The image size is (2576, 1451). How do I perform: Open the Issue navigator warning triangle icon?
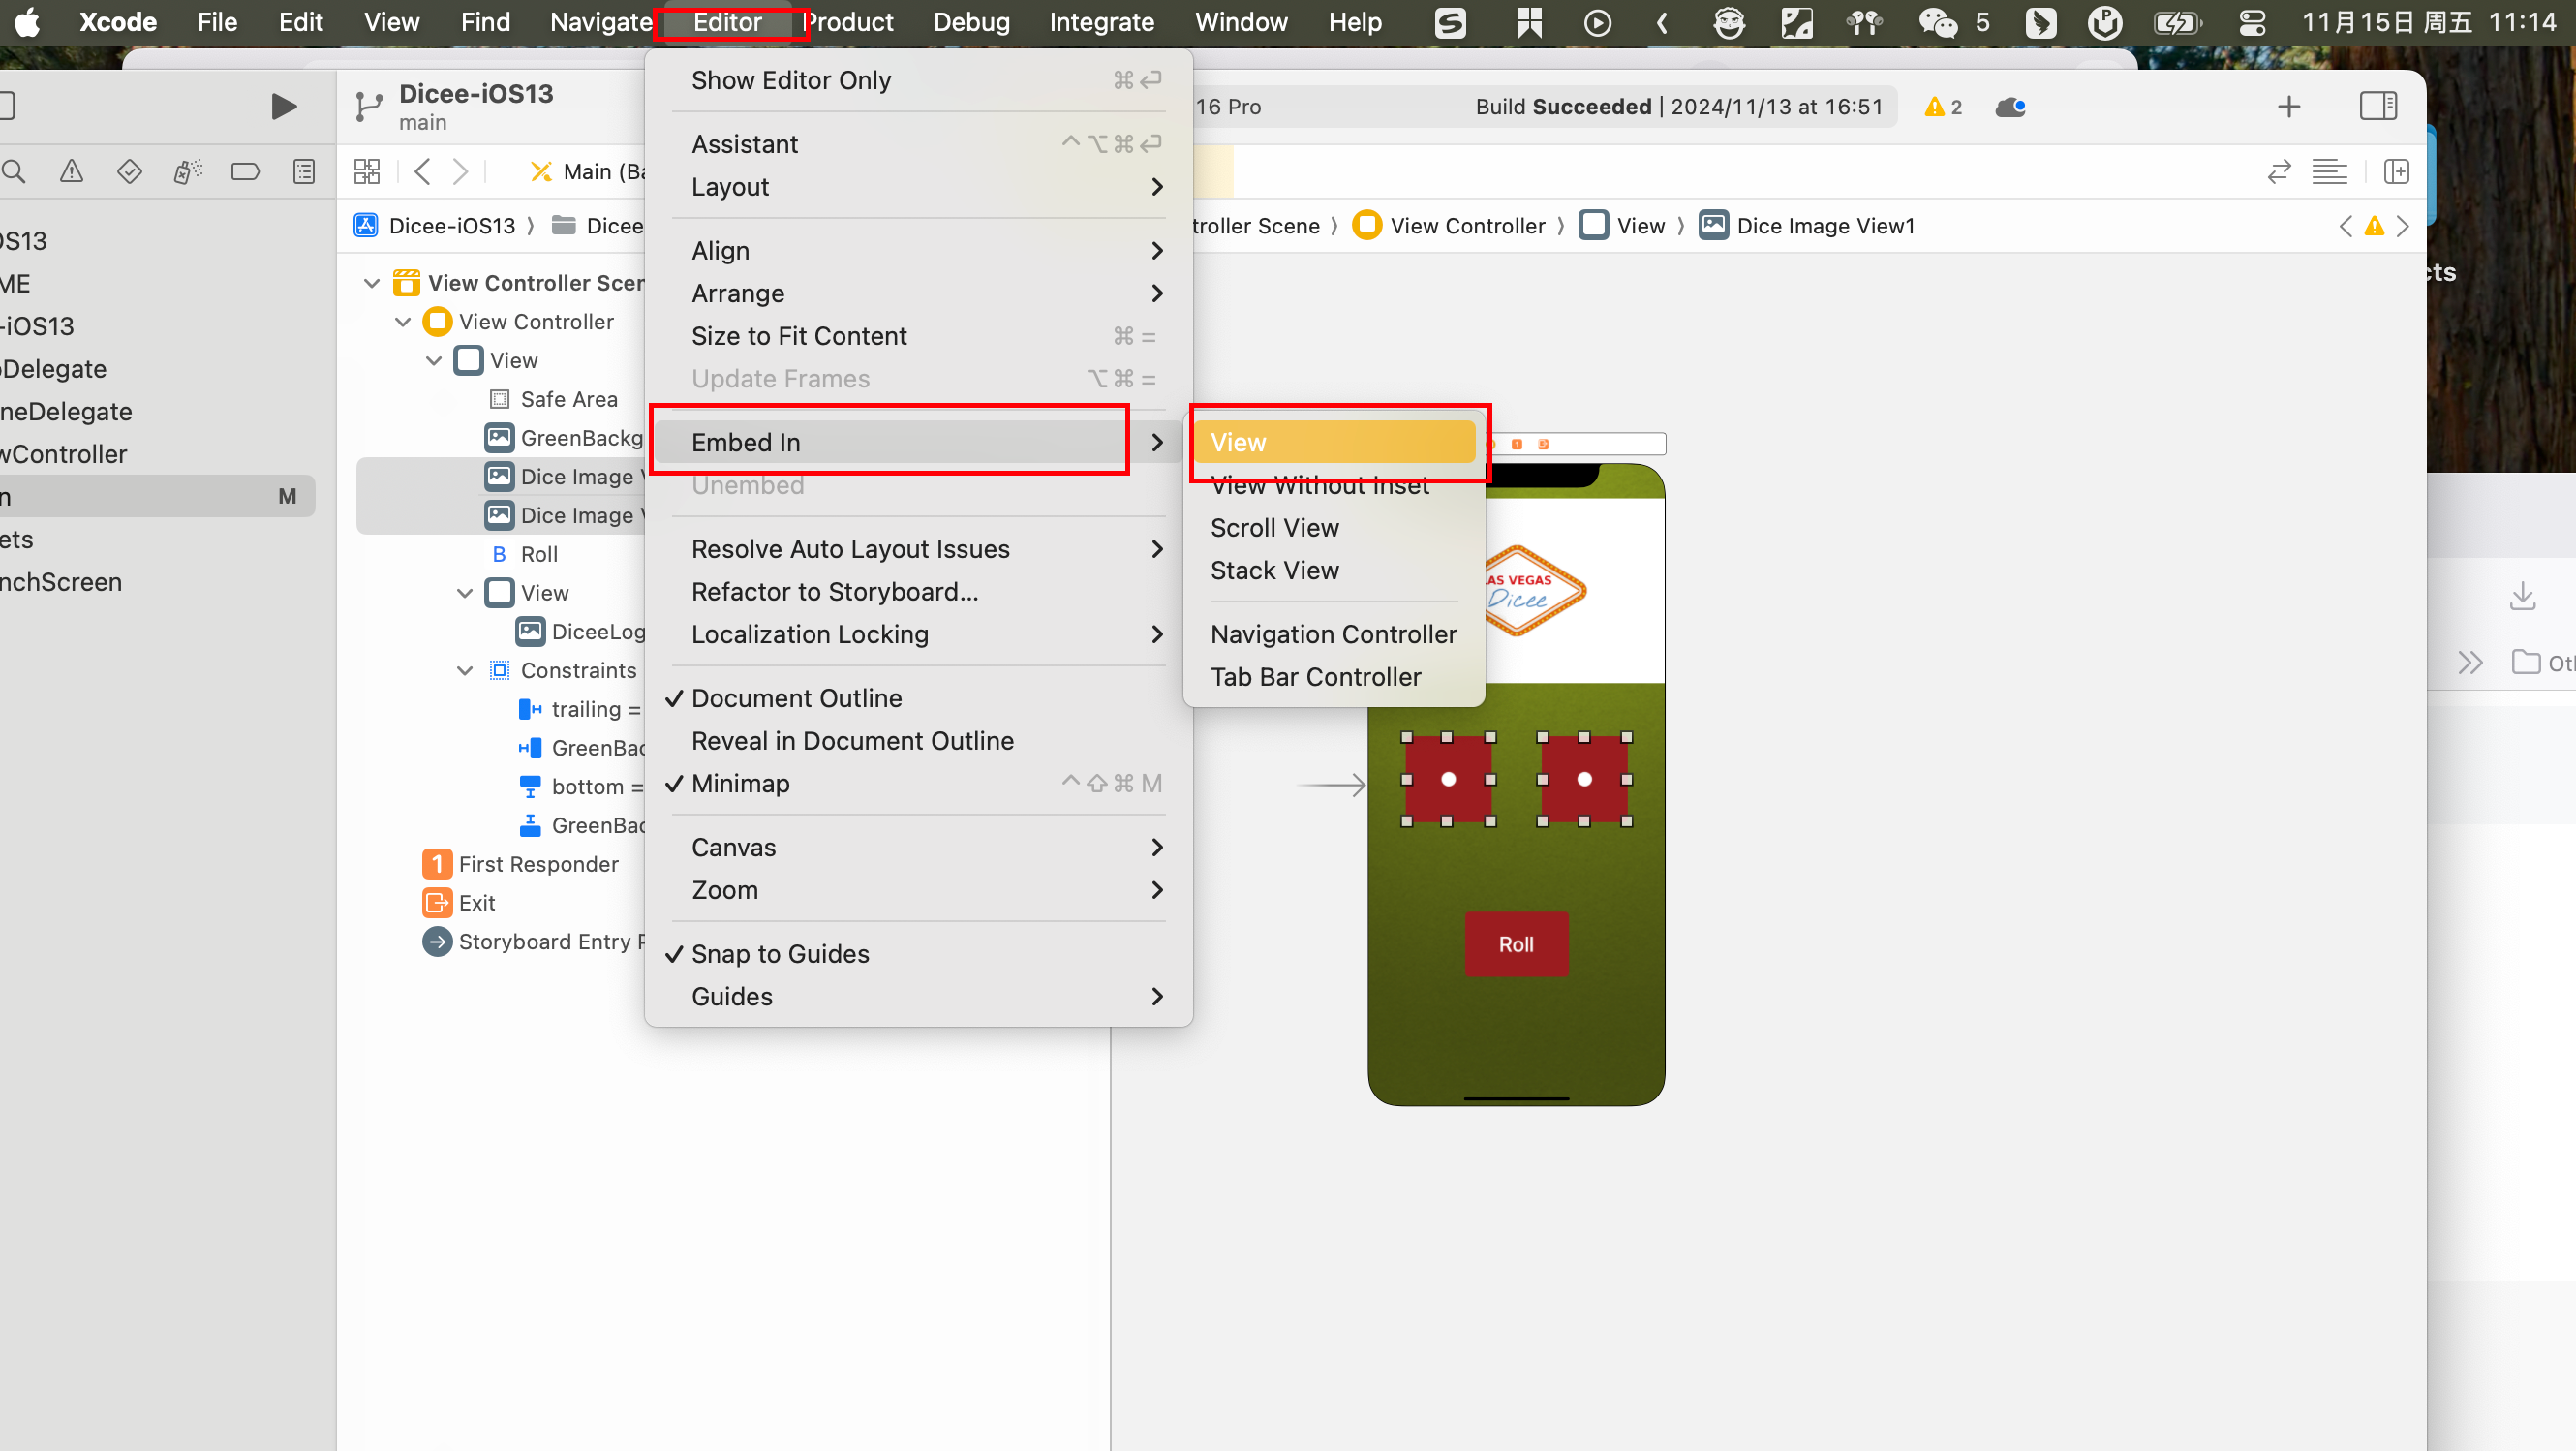click(x=71, y=171)
